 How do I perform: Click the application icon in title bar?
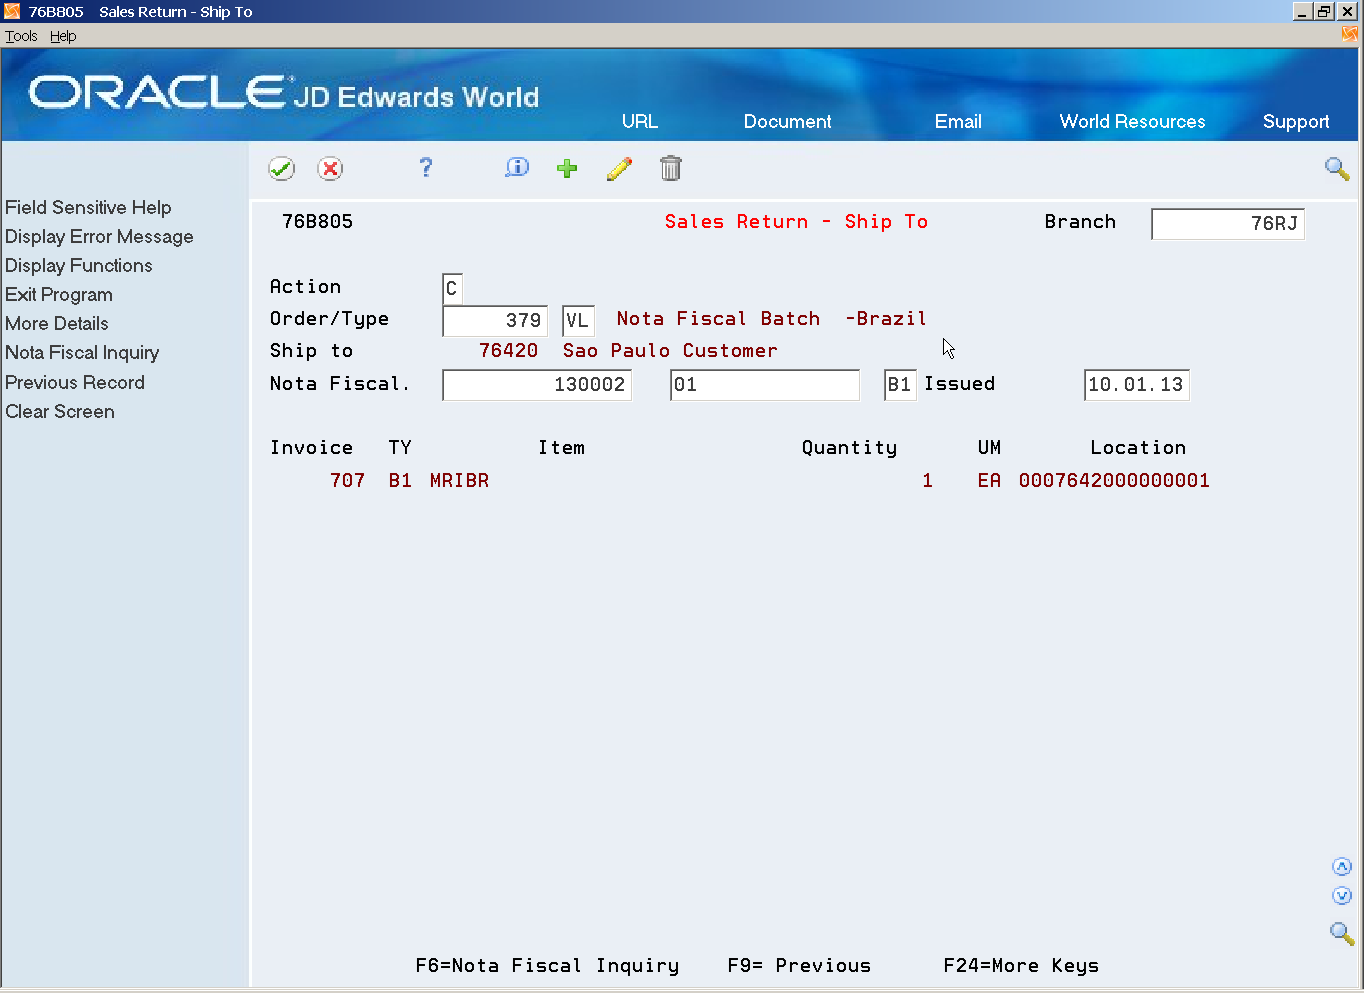[x=12, y=12]
